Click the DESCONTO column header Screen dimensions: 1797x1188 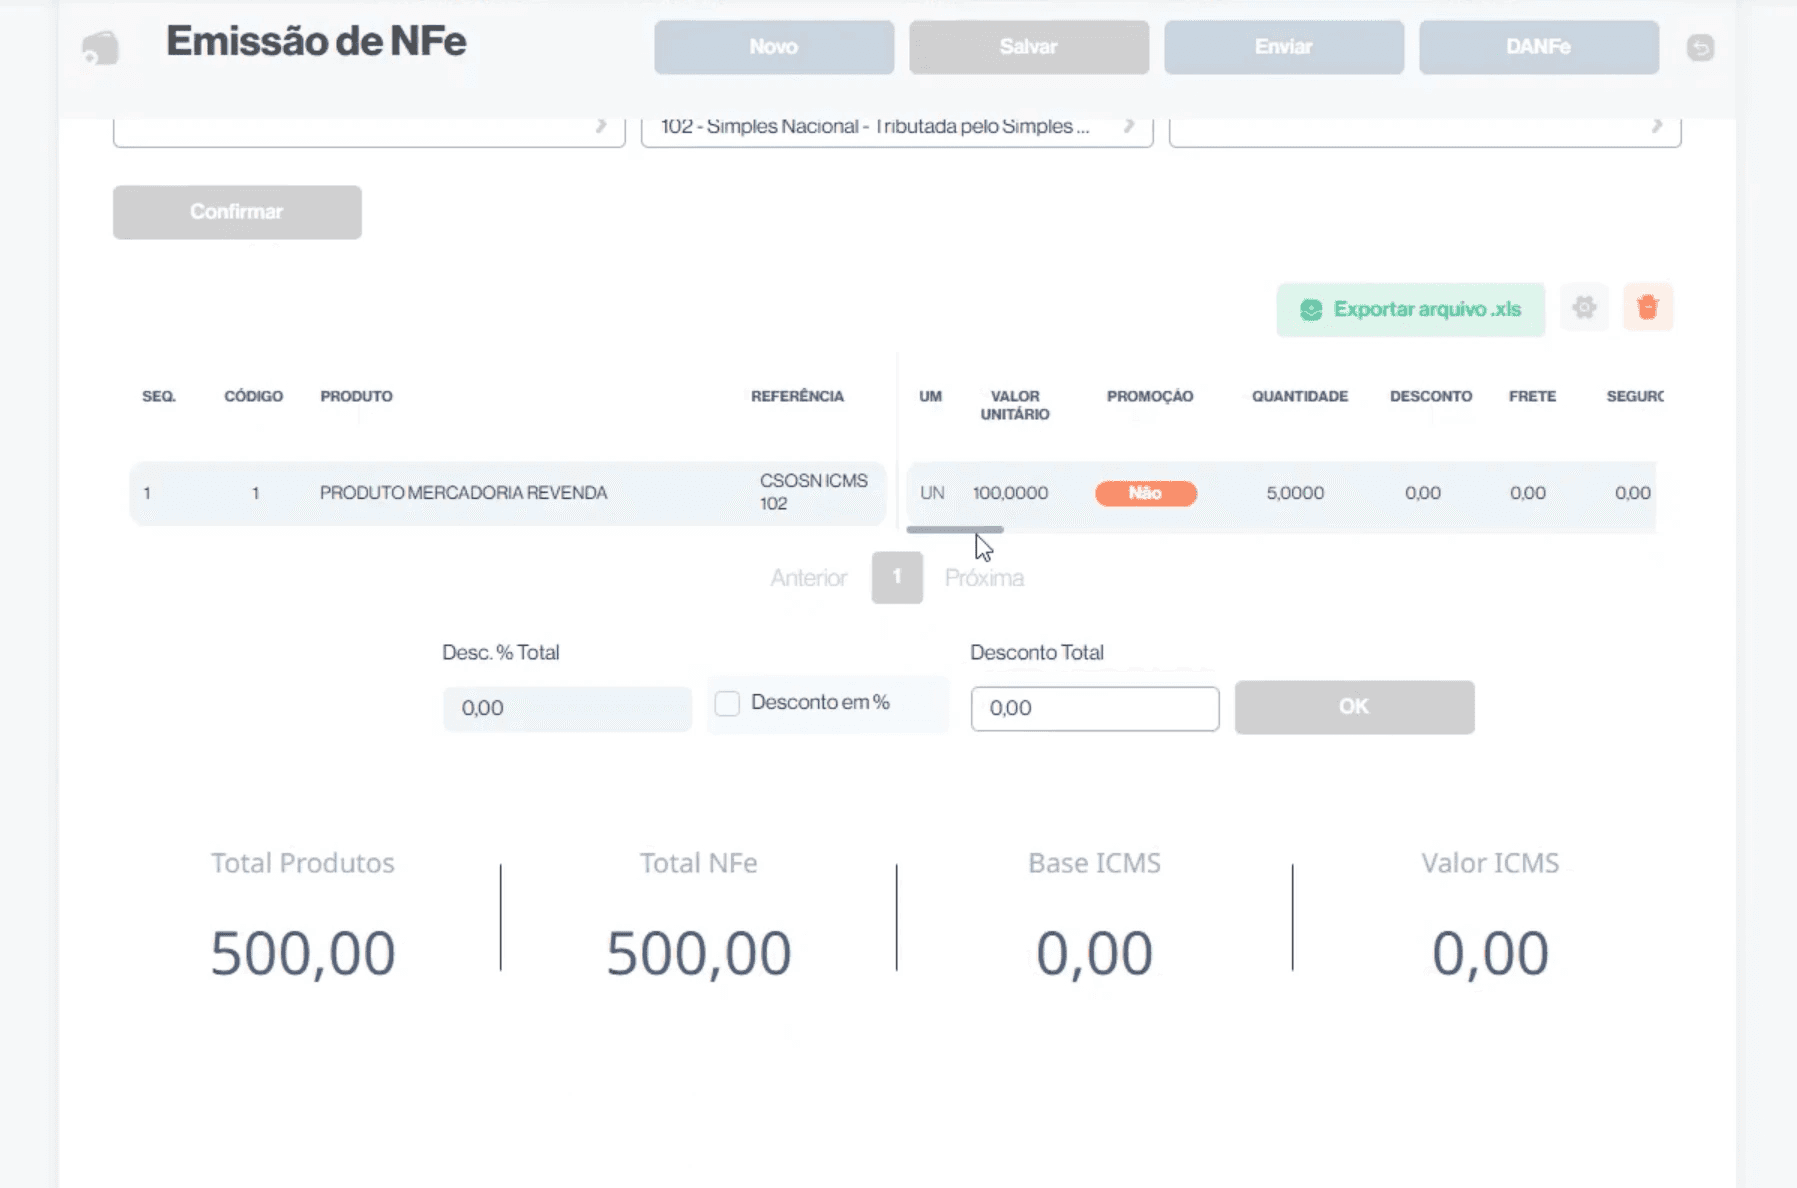(1431, 396)
